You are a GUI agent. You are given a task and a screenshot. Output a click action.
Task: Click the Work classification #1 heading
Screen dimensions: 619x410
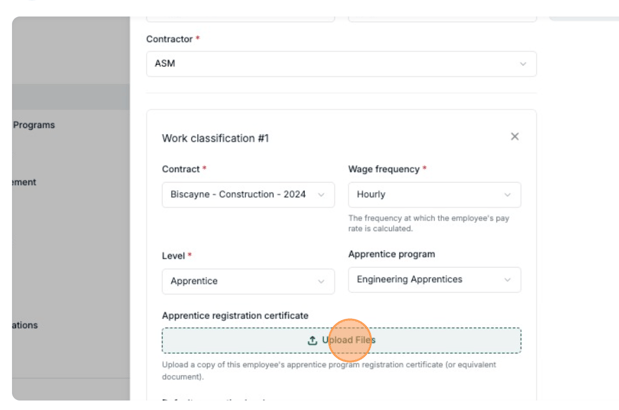coord(215,138)
